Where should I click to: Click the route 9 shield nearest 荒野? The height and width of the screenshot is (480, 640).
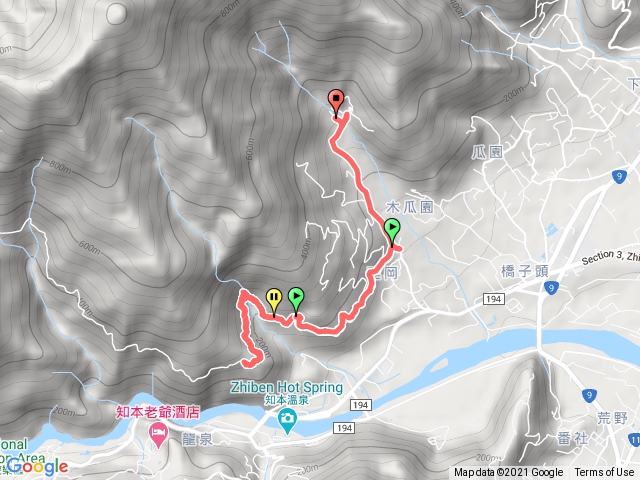(589, 395)
